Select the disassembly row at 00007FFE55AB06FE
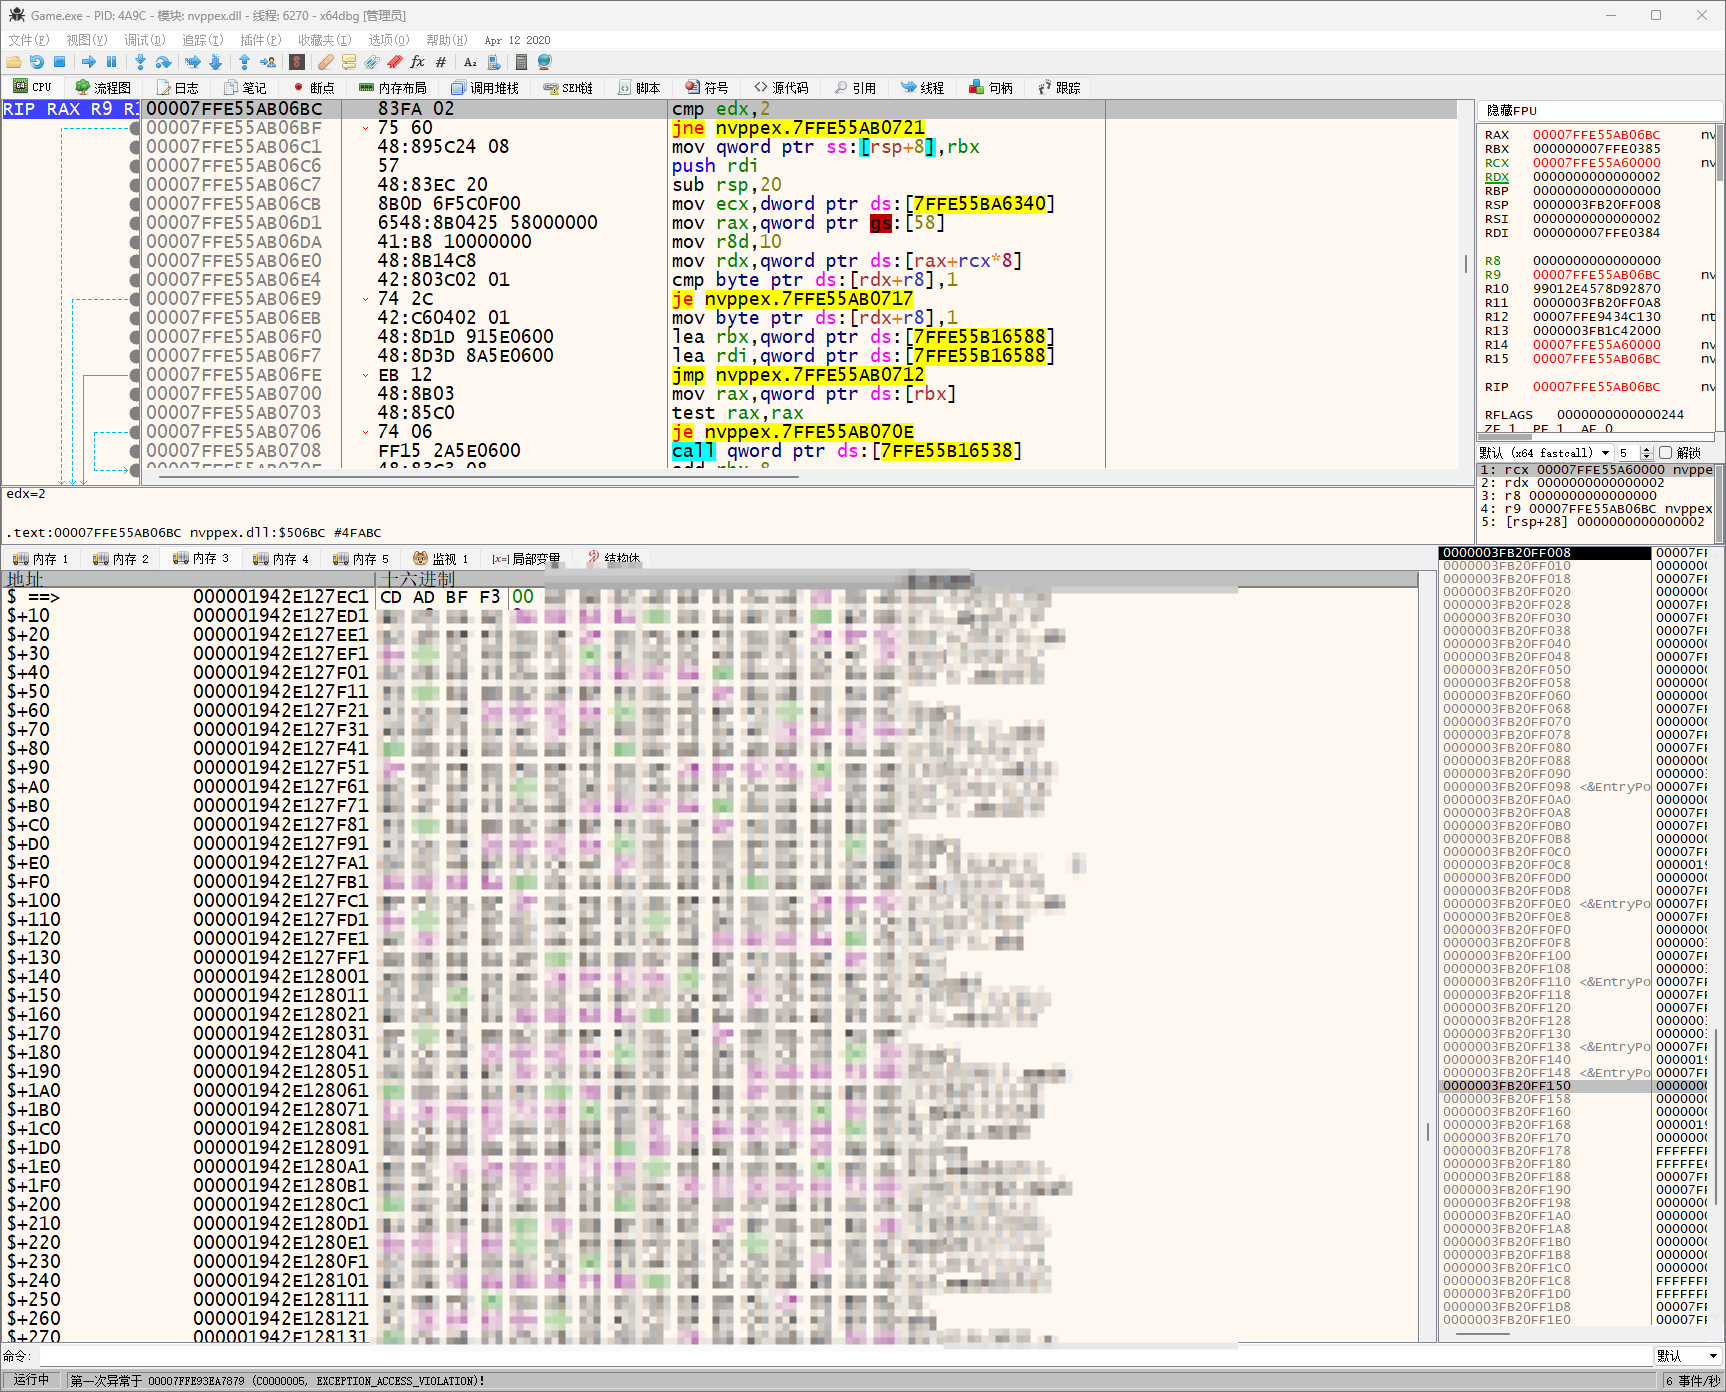Viewport: 1726px width, 1392px height. tap(799, 375)
